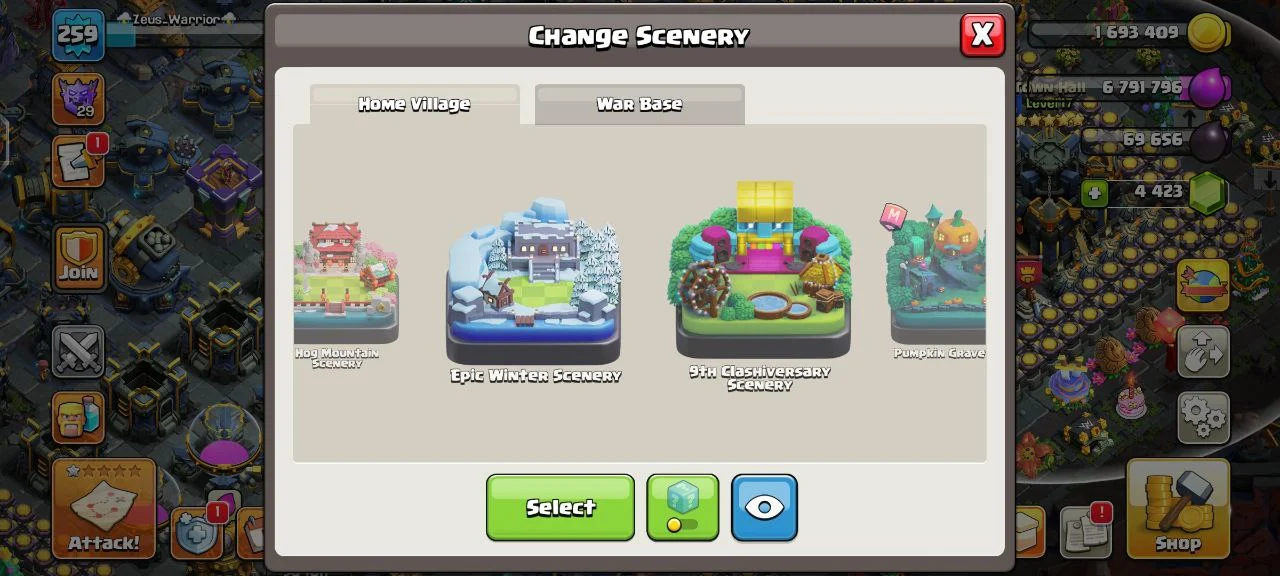Close the Change Scenery dialog
The width and height of the screenshot is (1280, 576).
point(982,35)
